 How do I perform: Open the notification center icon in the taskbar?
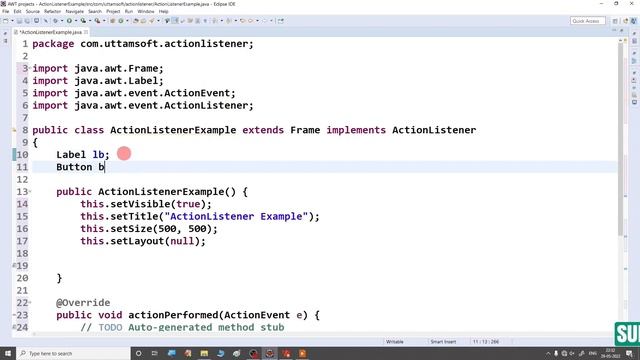tap(629, 353)
